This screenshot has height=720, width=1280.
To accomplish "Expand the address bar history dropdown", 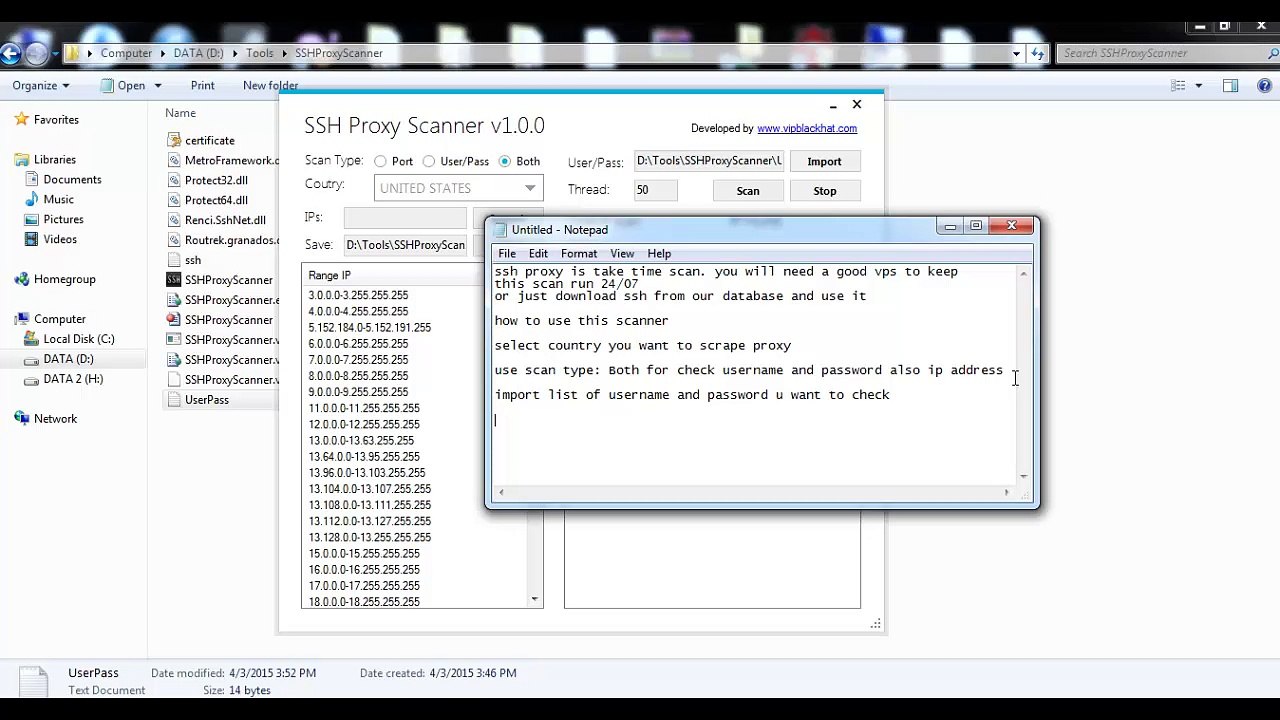I will click(x=1016, y=54).
